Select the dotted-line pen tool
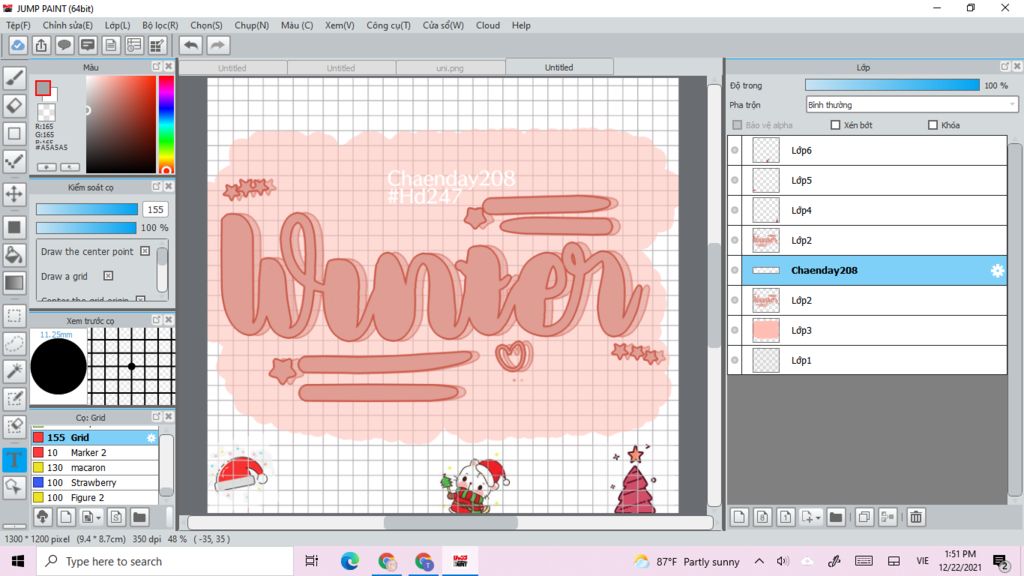Image resolution: width=1024 pixels, height=576 pixels. click(14, 161)
